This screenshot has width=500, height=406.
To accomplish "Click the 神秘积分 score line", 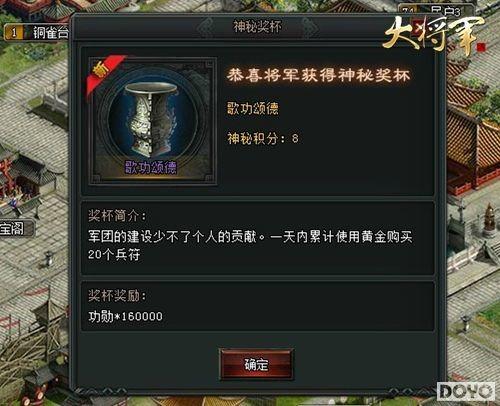I will click(x=263, y=138).
